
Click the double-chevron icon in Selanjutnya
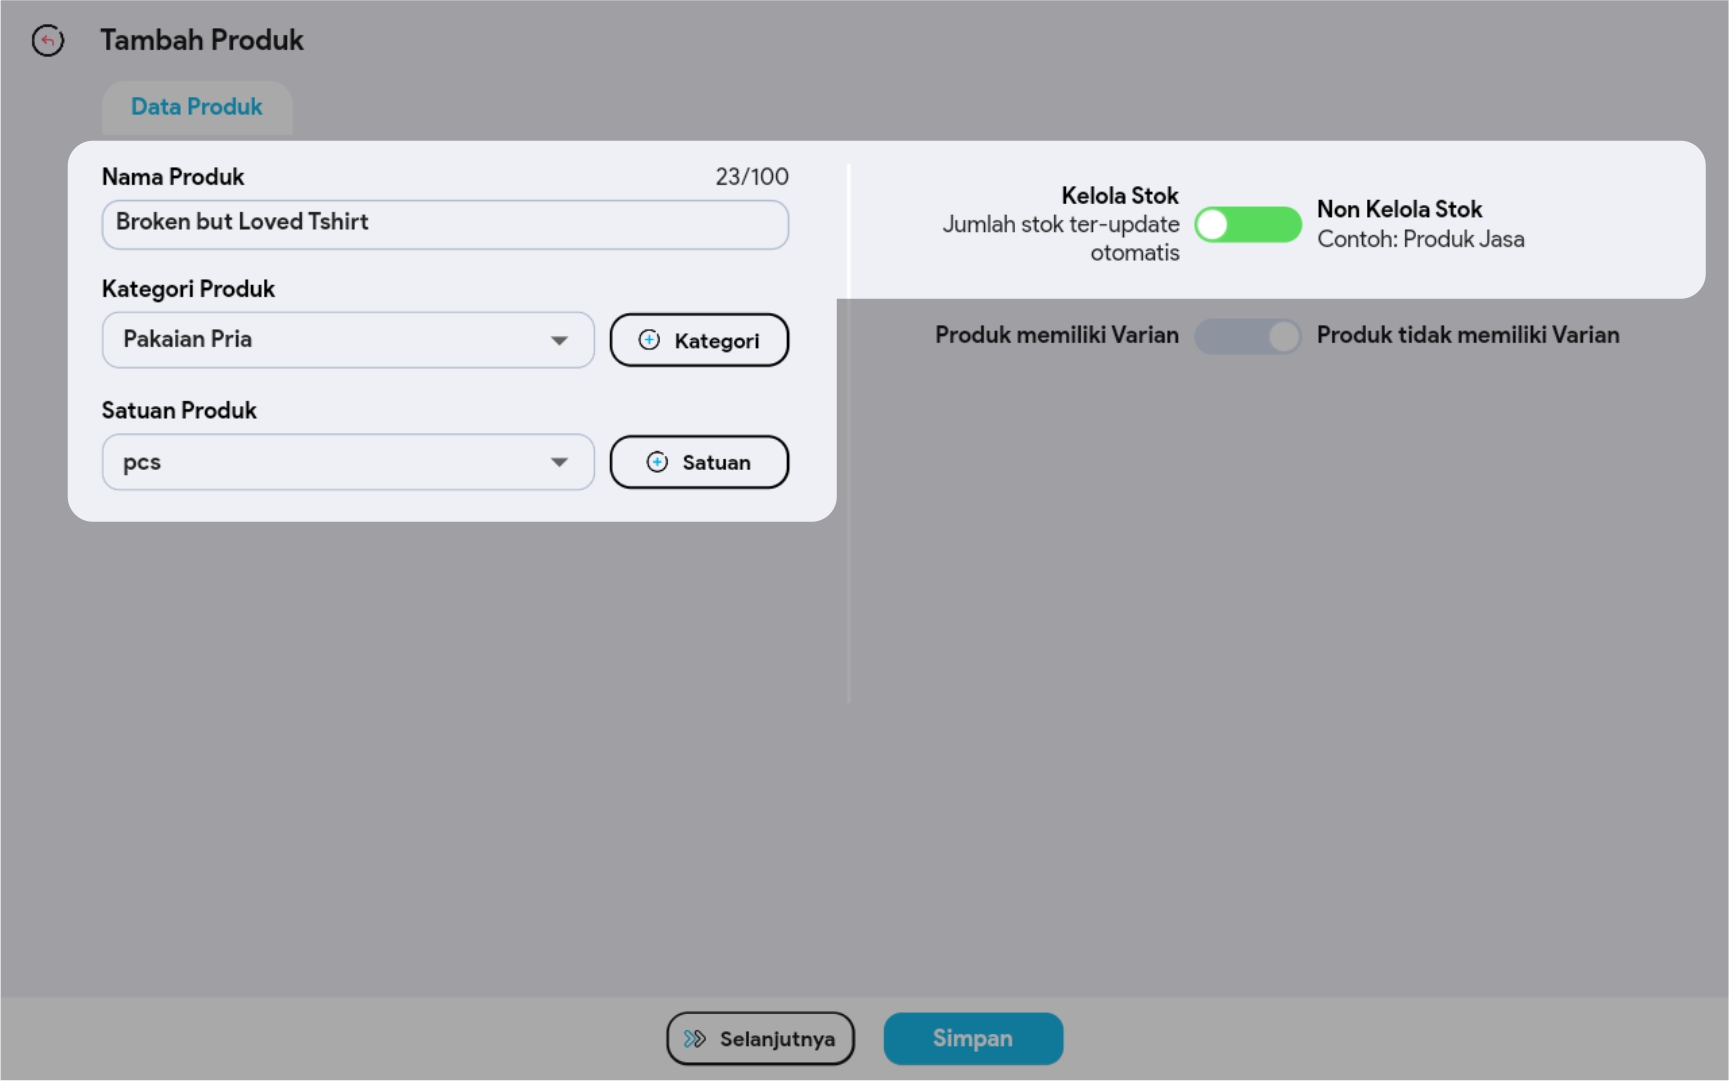[694, 1039]
